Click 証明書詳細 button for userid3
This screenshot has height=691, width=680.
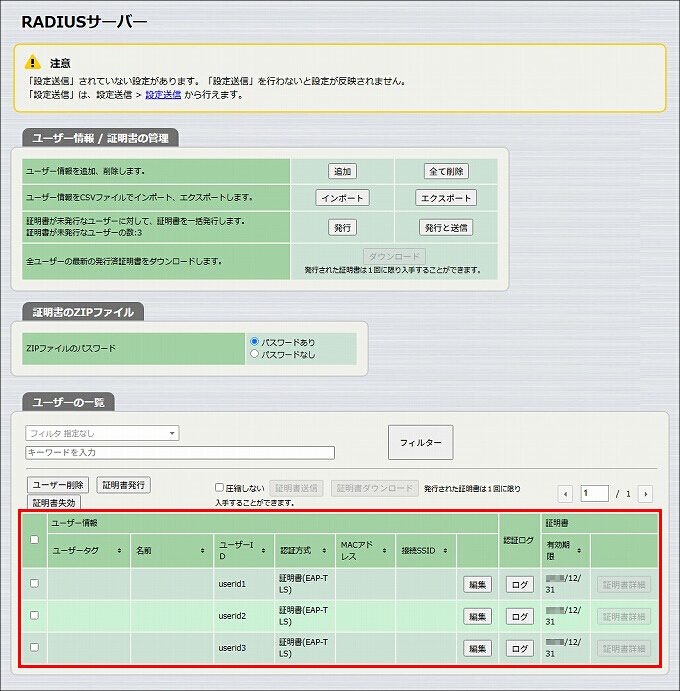(624, 649)
